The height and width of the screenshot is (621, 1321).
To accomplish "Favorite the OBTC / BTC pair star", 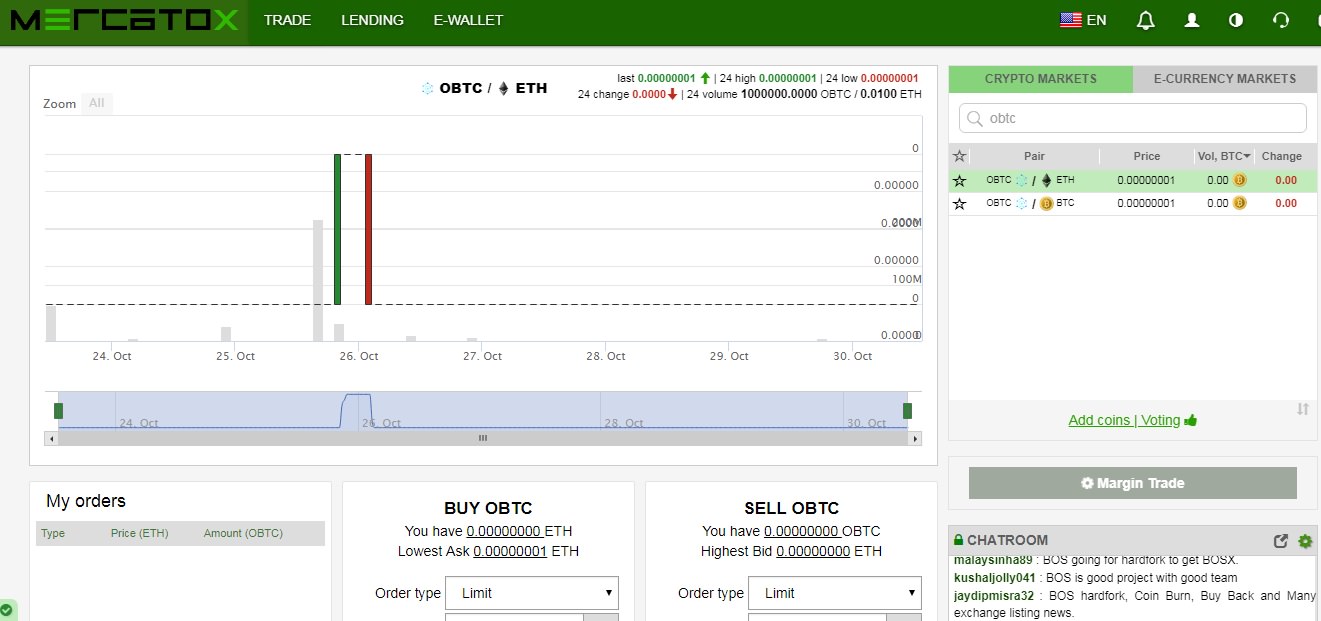I will point(960,203).
